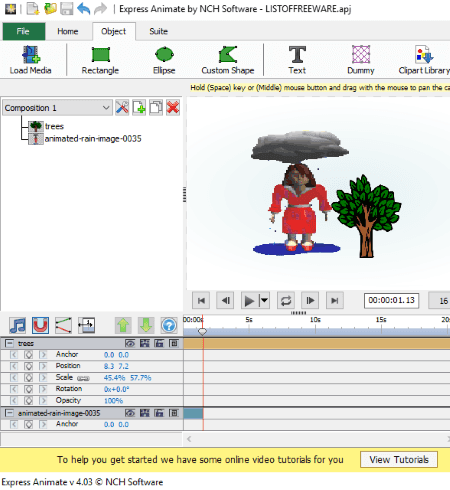This screenshot has width=450, height=490.
Task: Jump to start of composition
Action: click(x=201, y=301)
